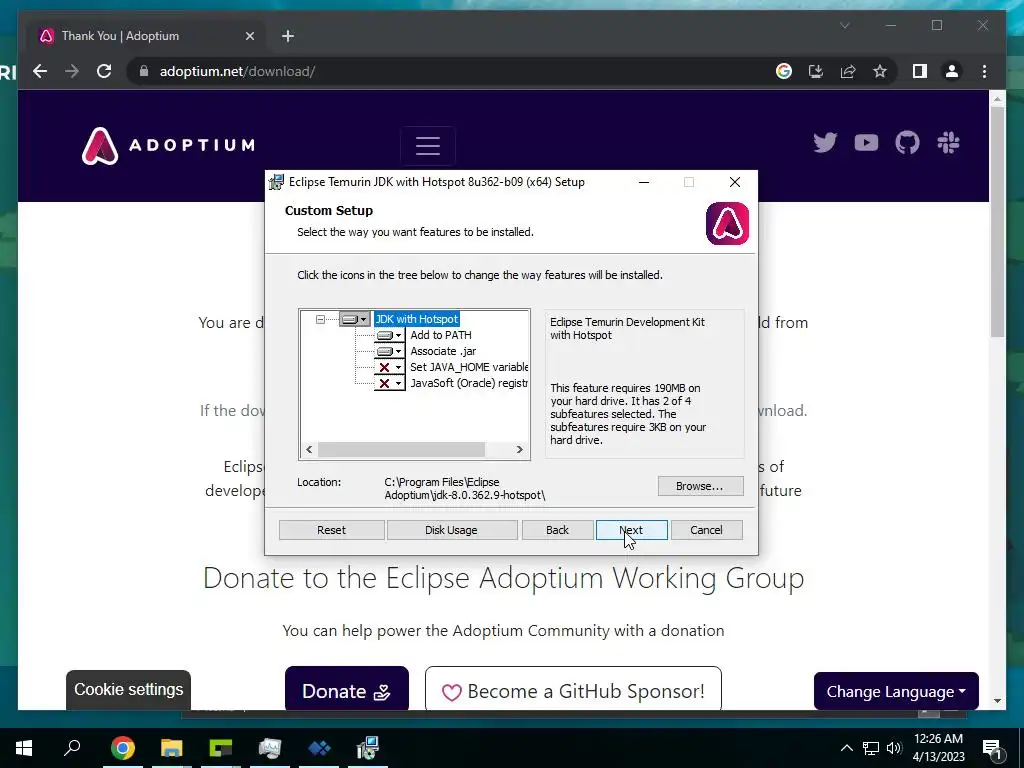Select the Add to PATH tree item
1024x768 pixels.
(x=441, y=335)
